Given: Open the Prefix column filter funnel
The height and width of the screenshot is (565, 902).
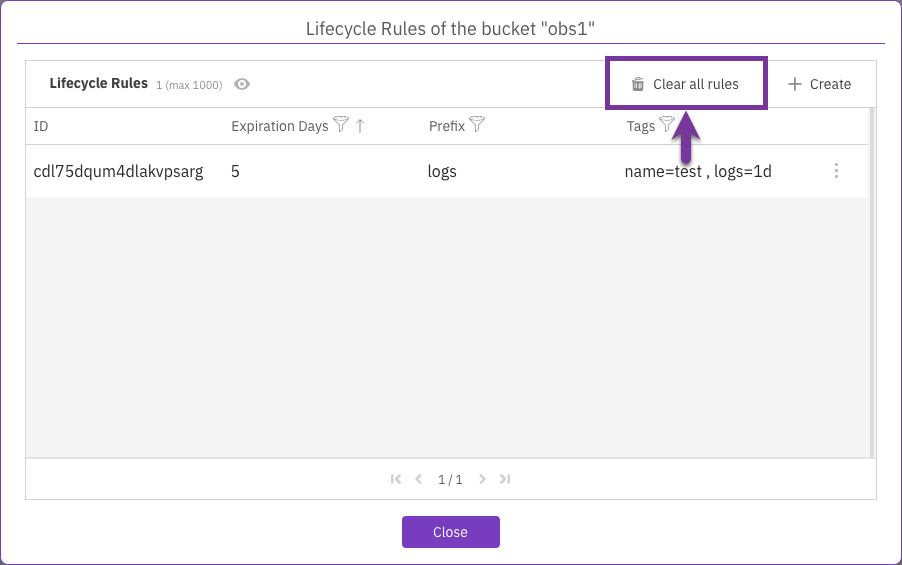Looking at the screenshot, I should pos(477,125).
